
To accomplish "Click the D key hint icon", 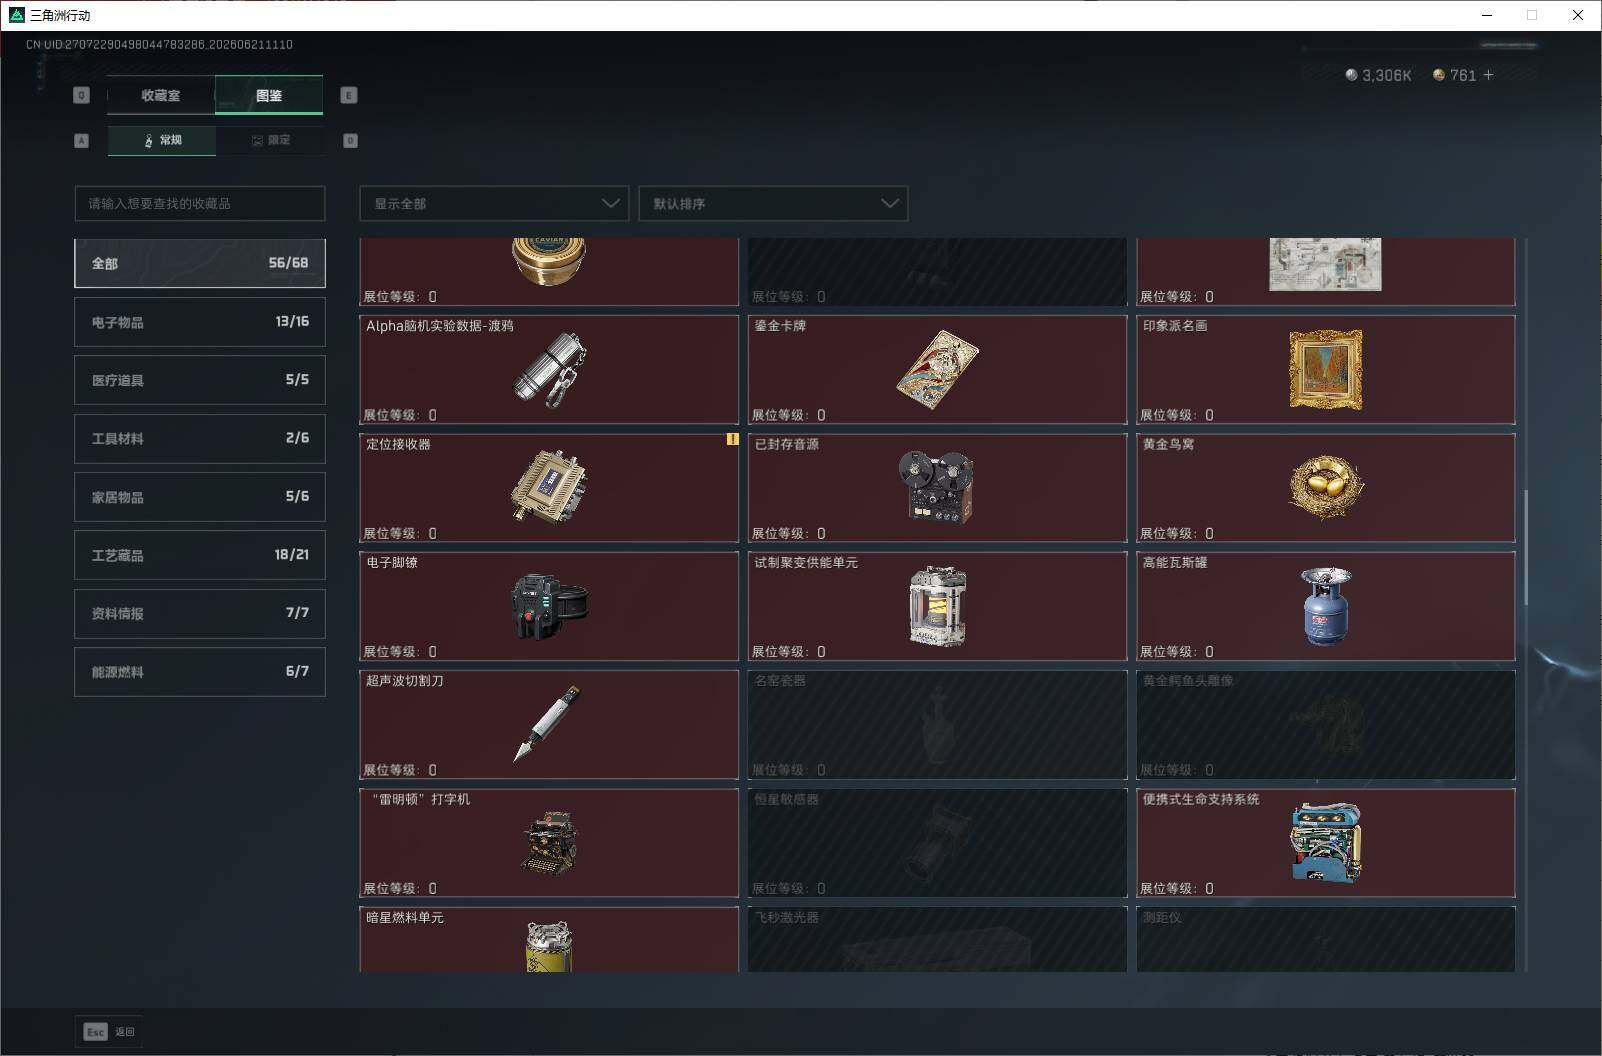I will tap(350, 141).
